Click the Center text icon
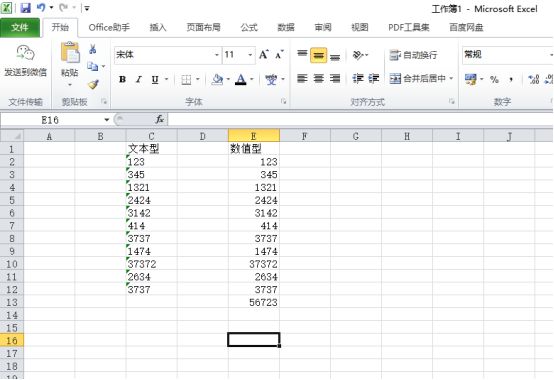 318,79
